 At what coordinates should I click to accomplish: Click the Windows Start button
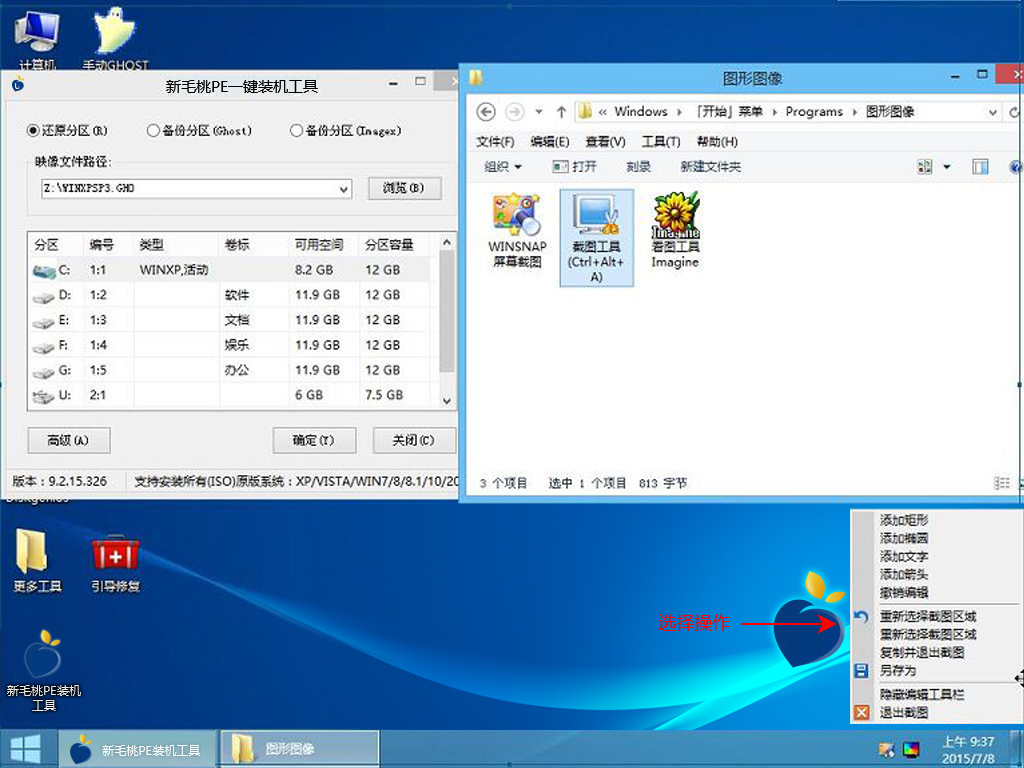26,749
